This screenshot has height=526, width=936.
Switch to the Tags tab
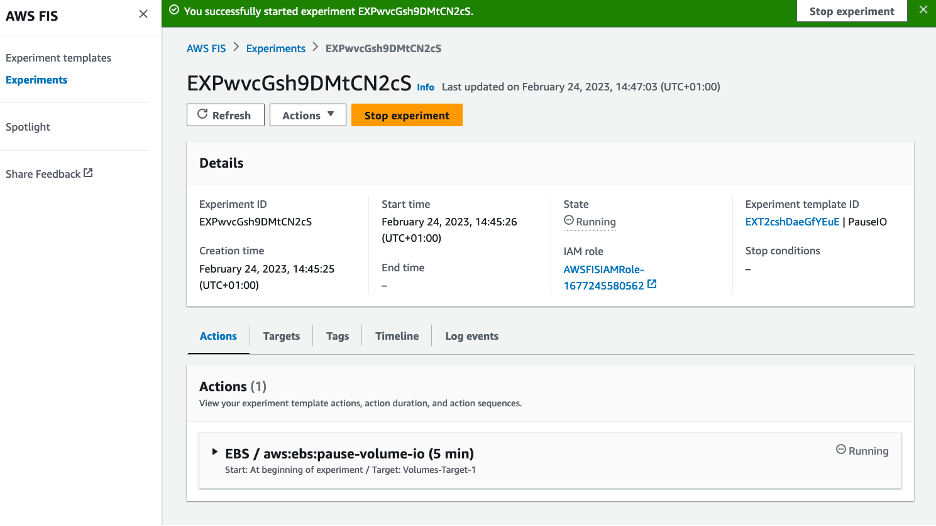tap(337, 336)
